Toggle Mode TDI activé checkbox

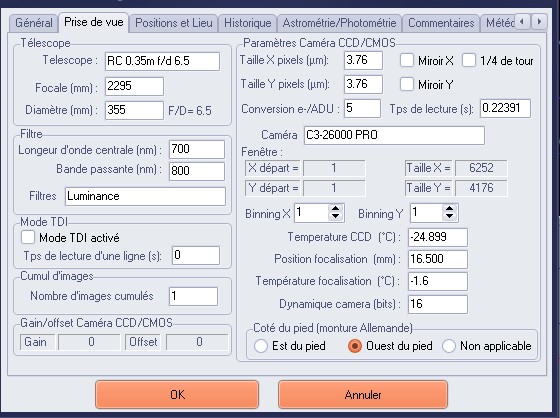click(28, 237)
